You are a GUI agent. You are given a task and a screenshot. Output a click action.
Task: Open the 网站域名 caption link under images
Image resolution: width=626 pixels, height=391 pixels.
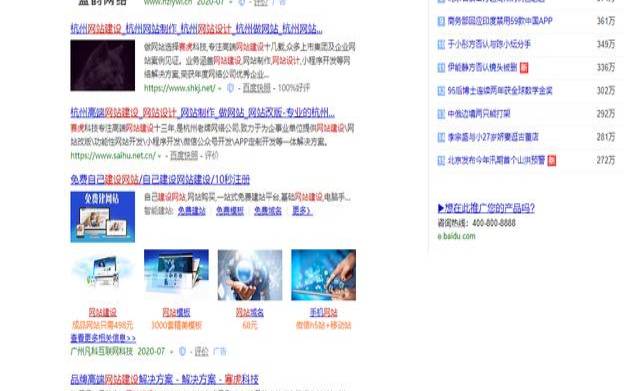[250, 312]
